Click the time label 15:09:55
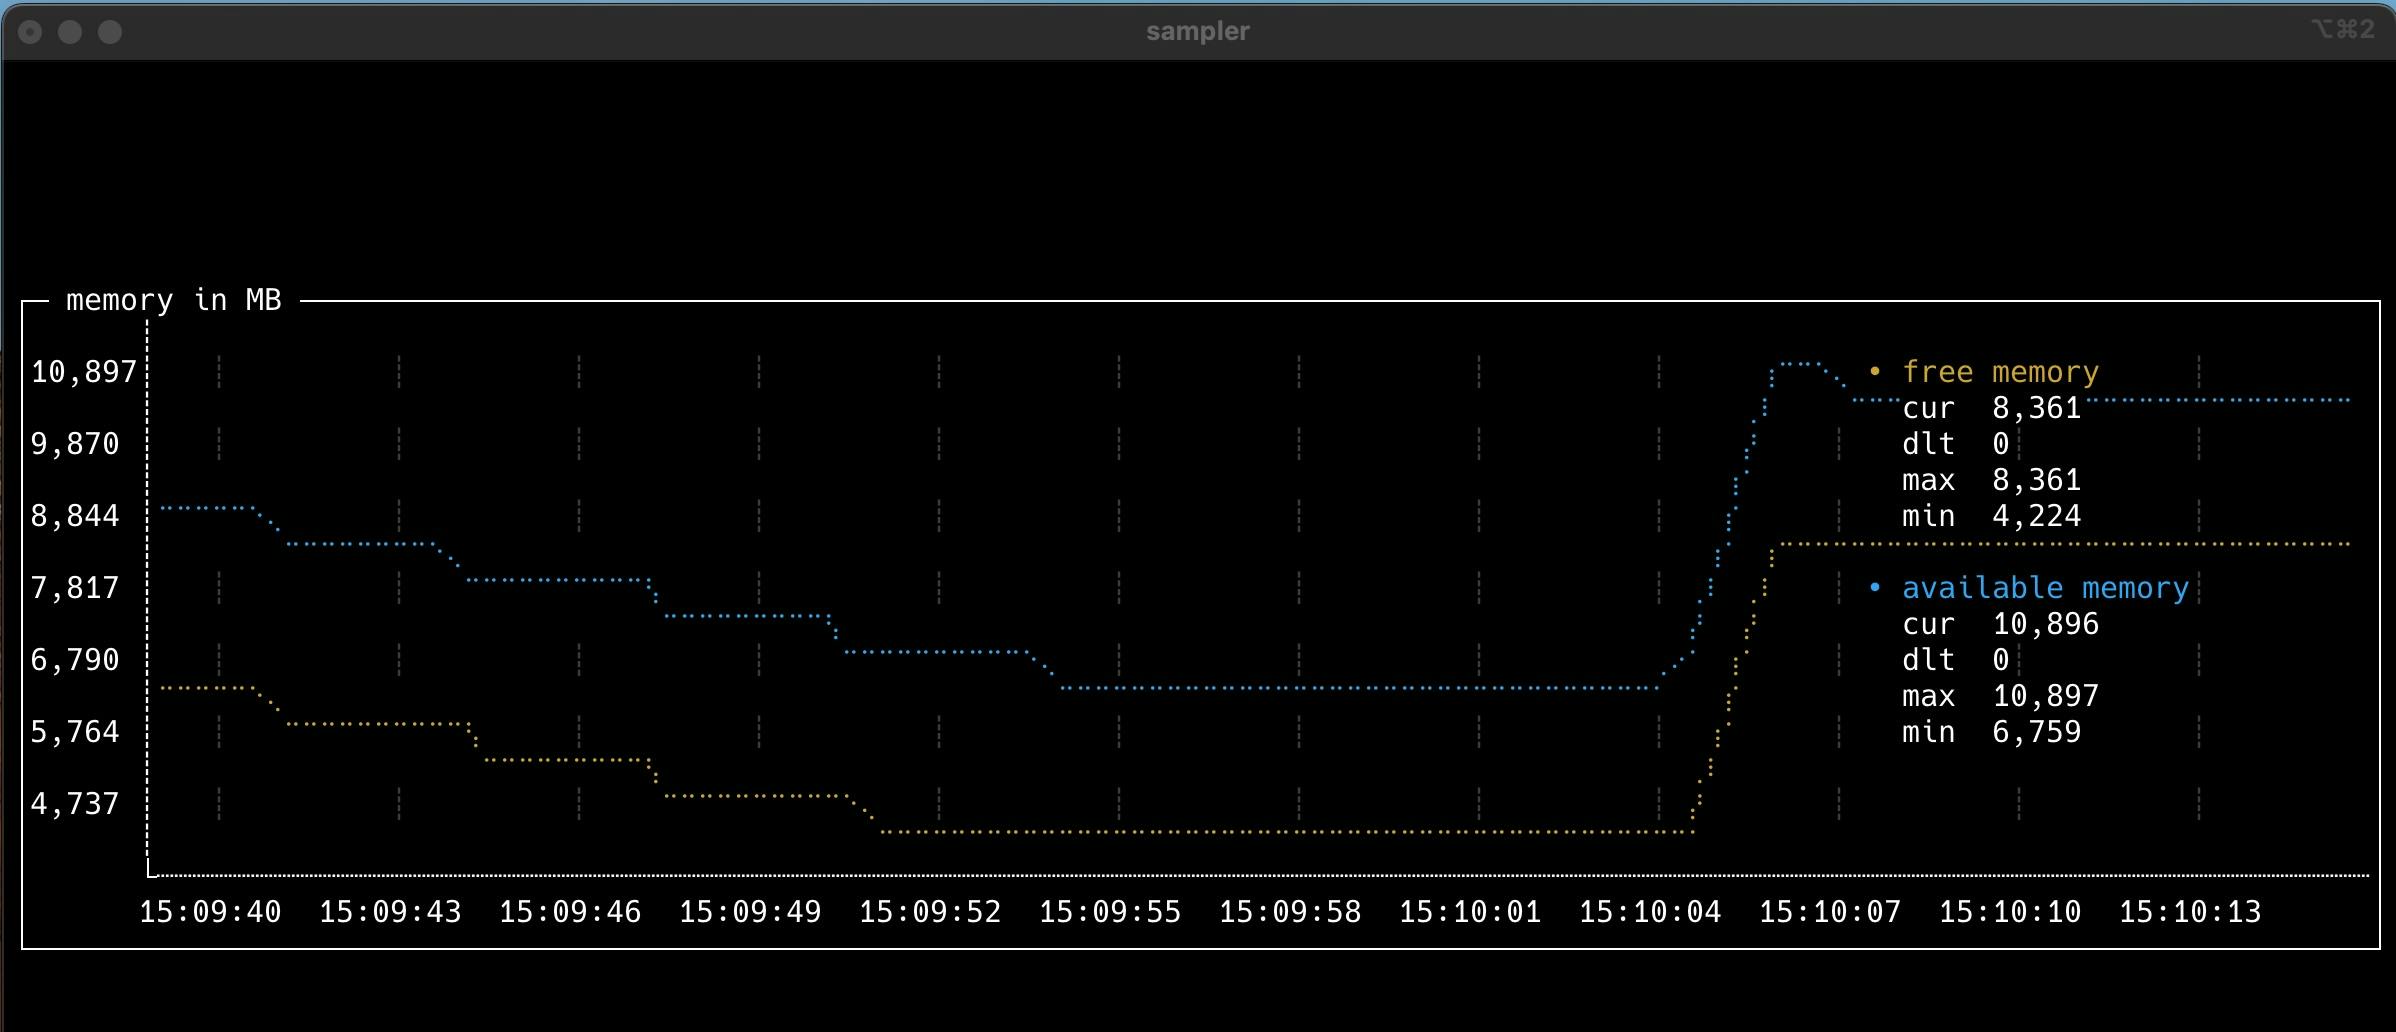The height and width of the screenshot is (1032, 2396). [1110, 912]
